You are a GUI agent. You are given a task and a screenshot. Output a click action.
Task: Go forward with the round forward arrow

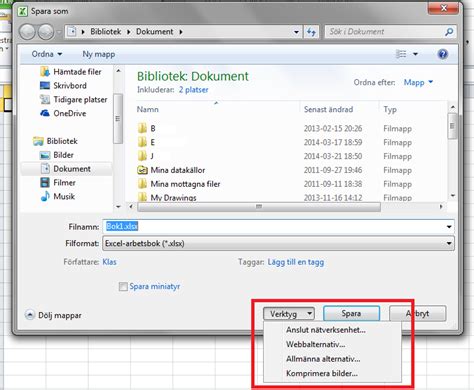point(46,32)
